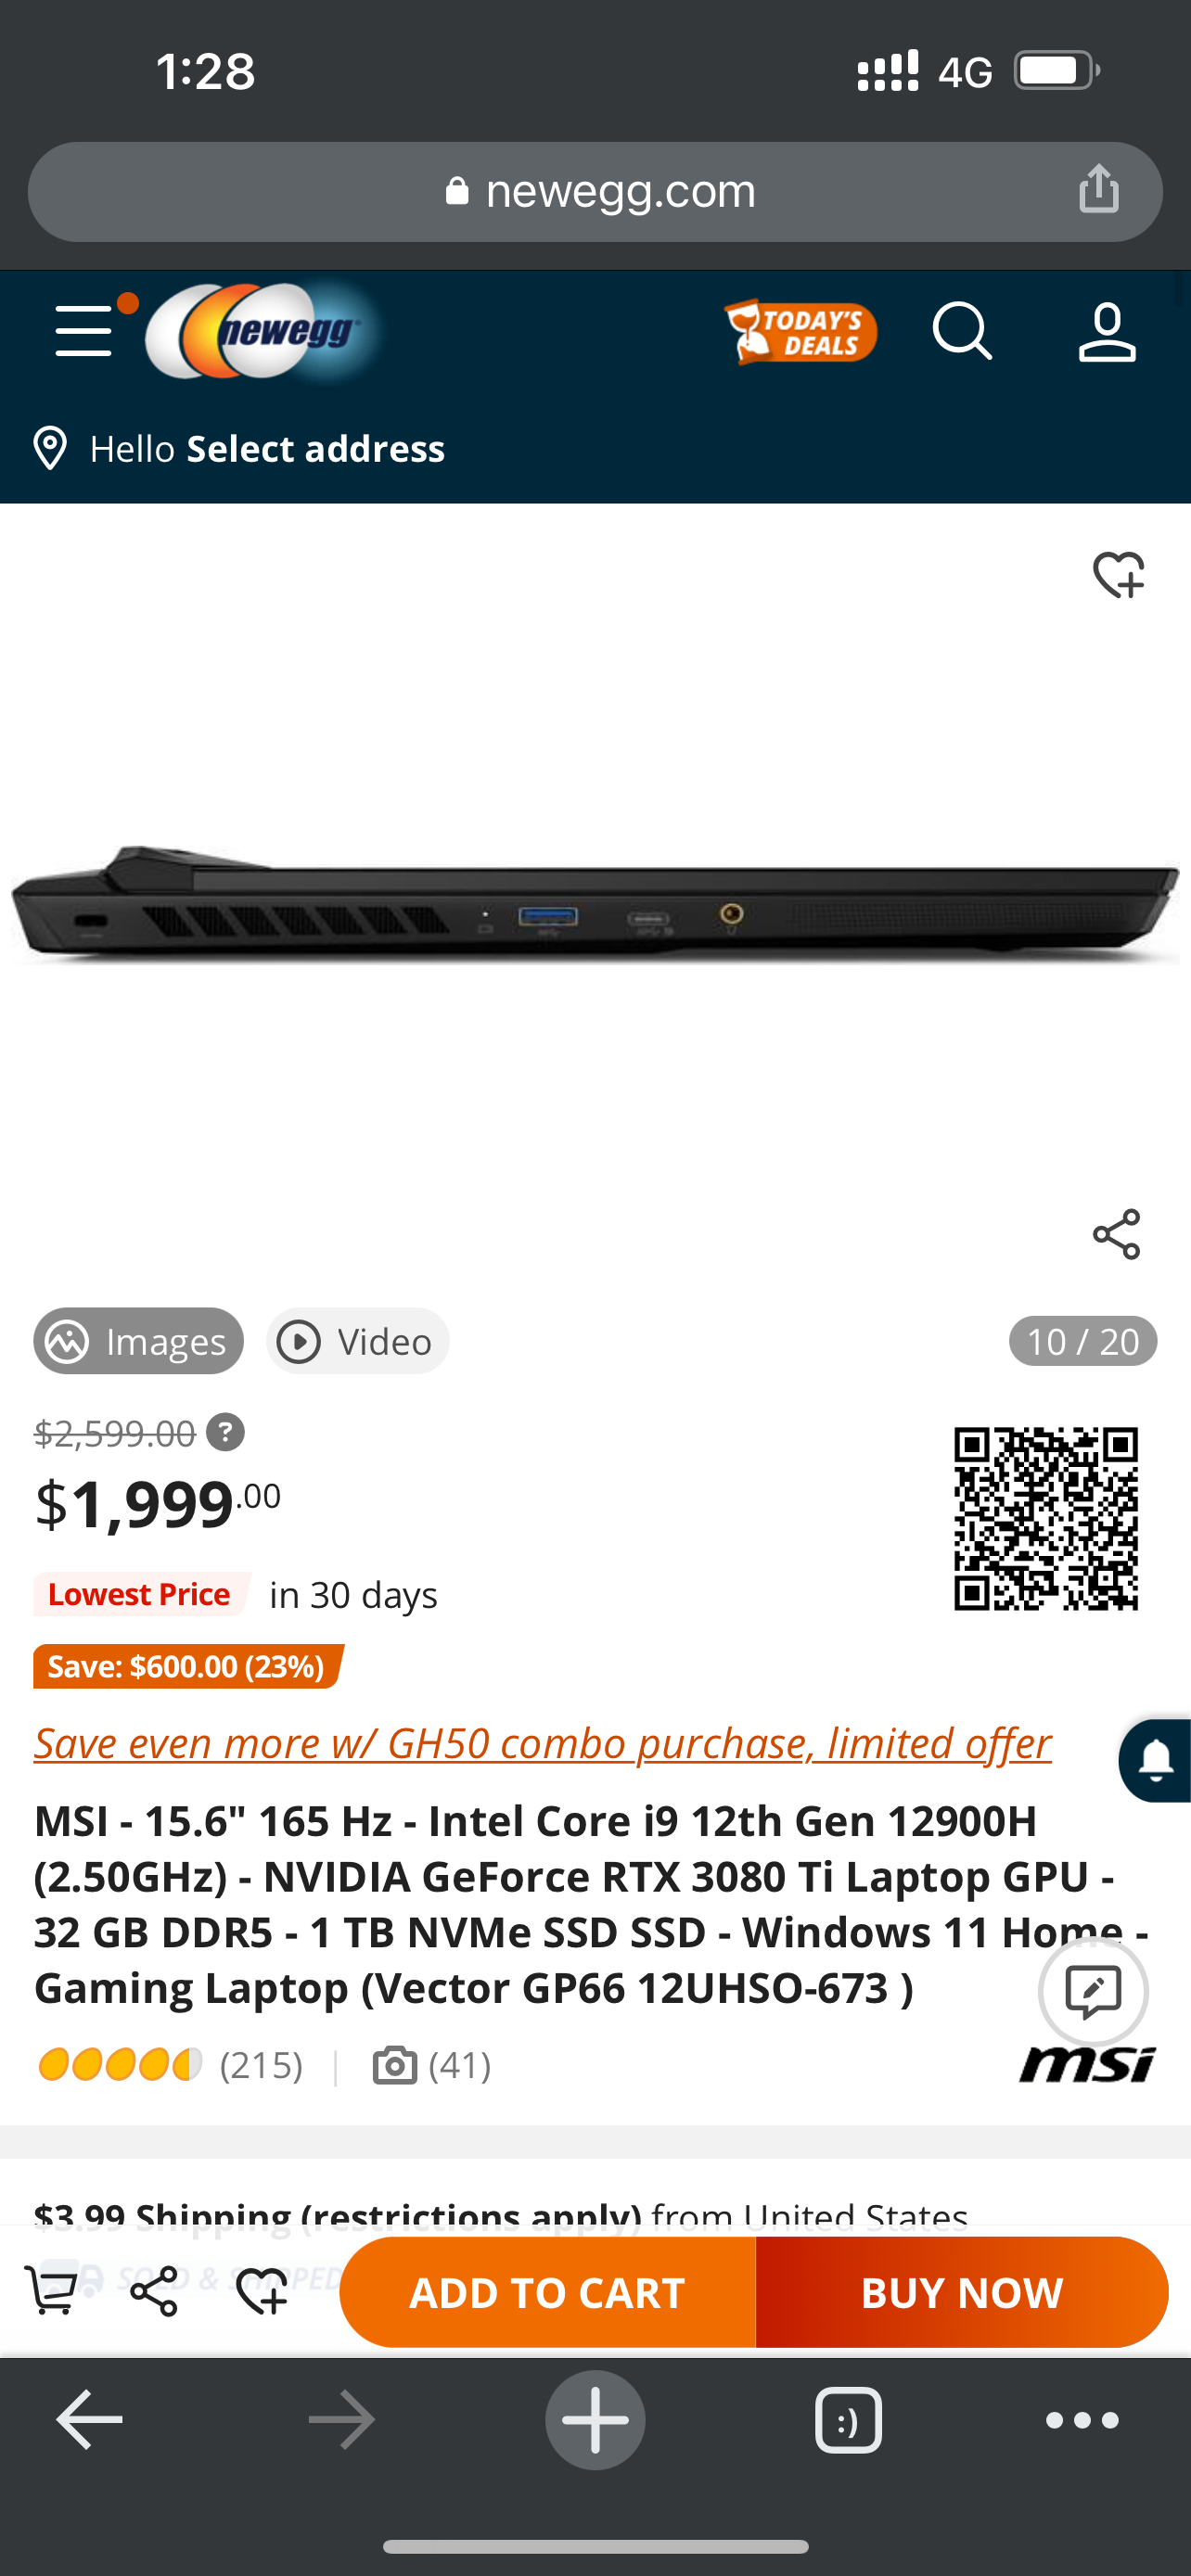Add product to wishlist via heart icon above image
Viewport: 1191px width, 2576px height.
[x=1118, y=574]
